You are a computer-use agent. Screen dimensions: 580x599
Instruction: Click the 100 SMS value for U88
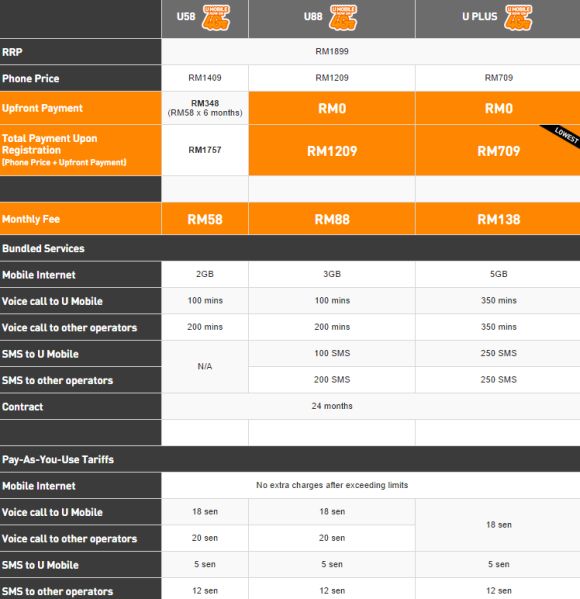[332, 353]
